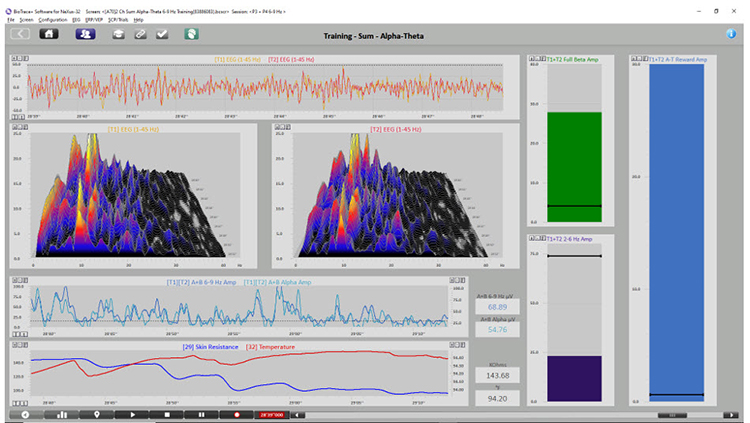
Task: Open the File menu
Action: [x=11, y=19]
